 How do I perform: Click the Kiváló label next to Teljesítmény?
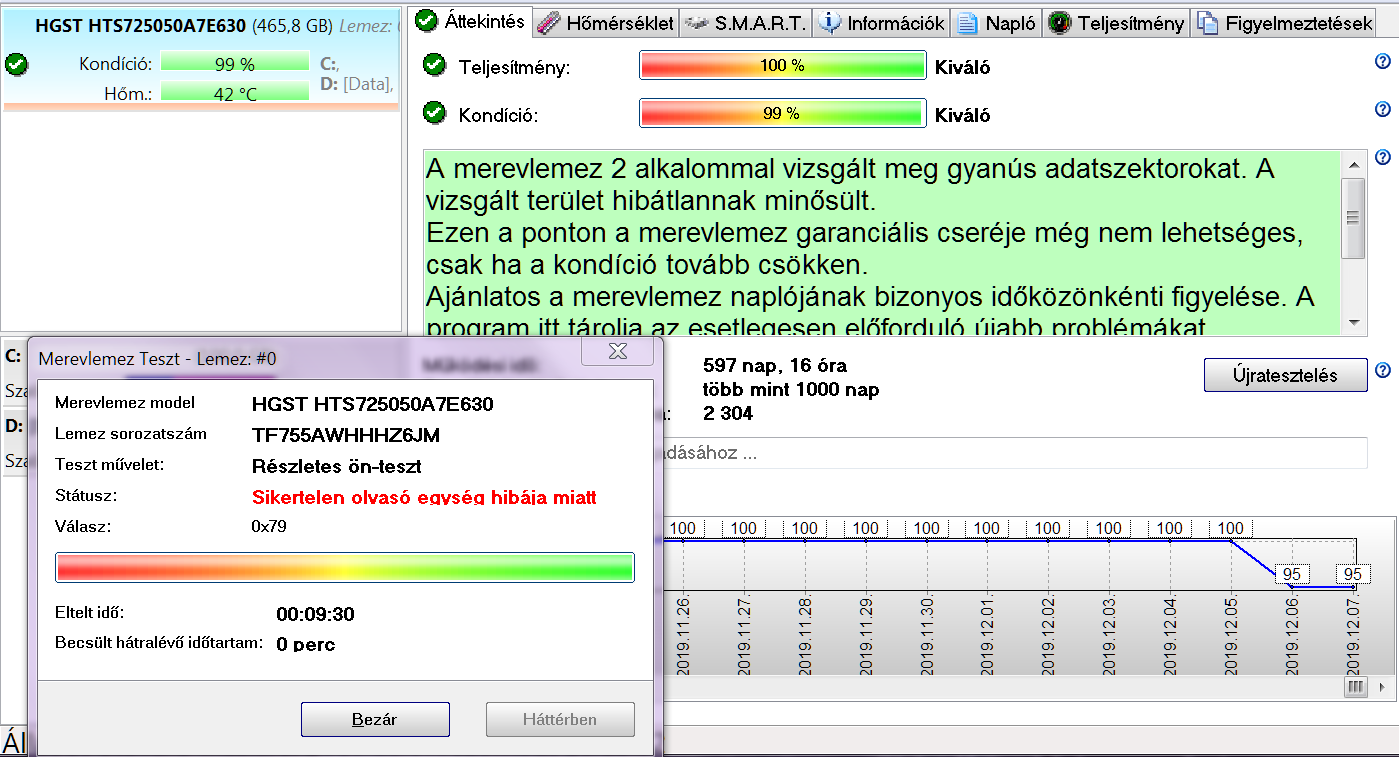tap(962, 68)
